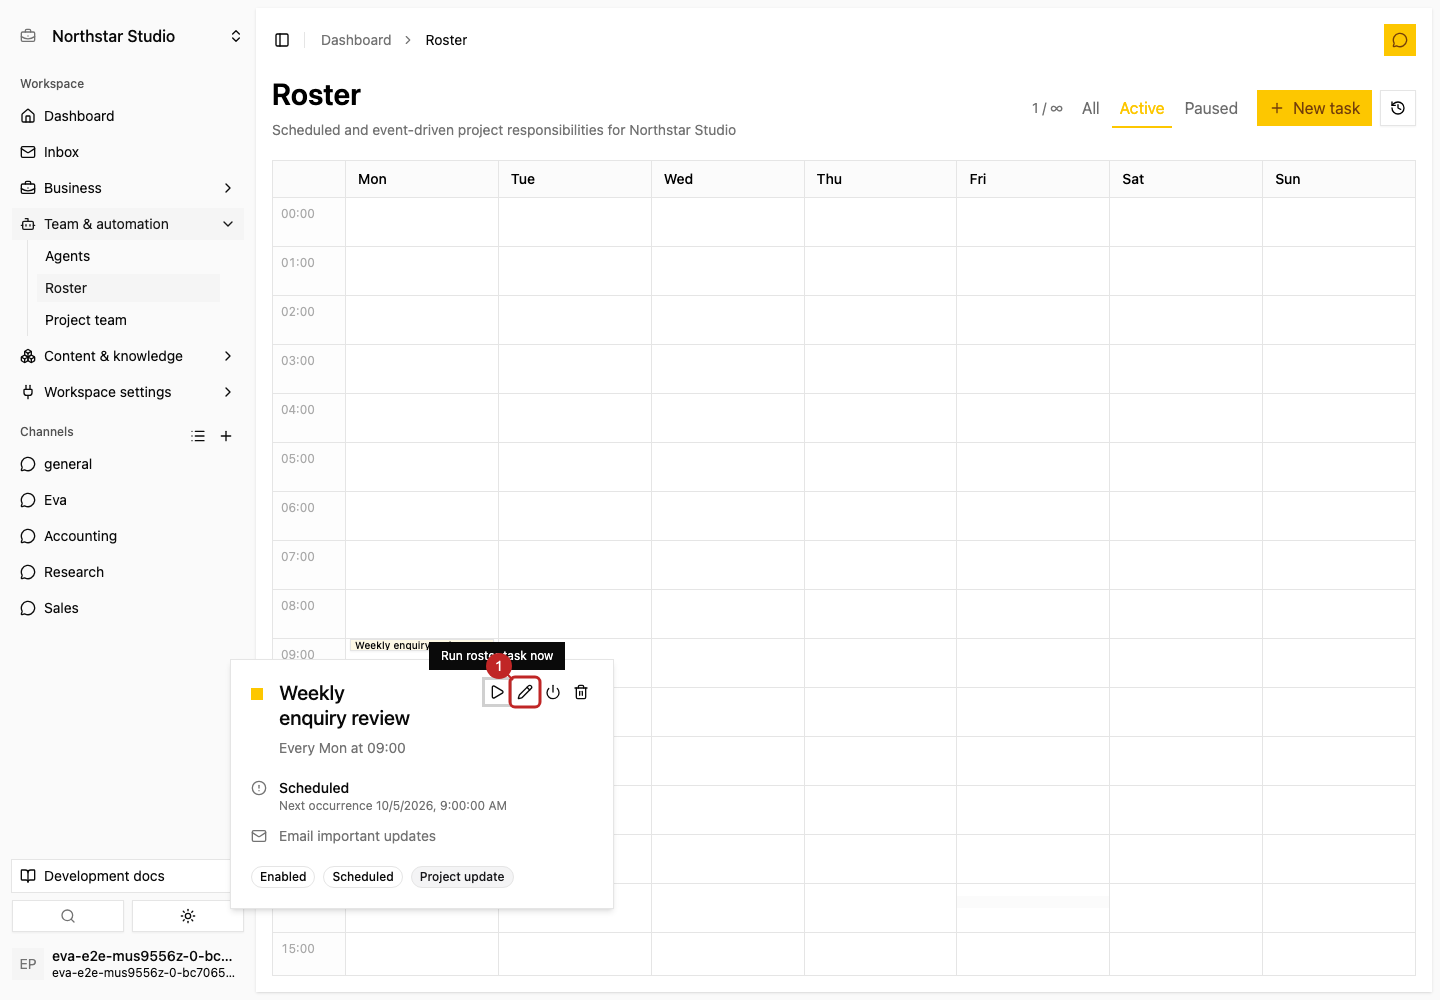
Task: Toggle the sidebar panel icon
Action: click(282, 40)
